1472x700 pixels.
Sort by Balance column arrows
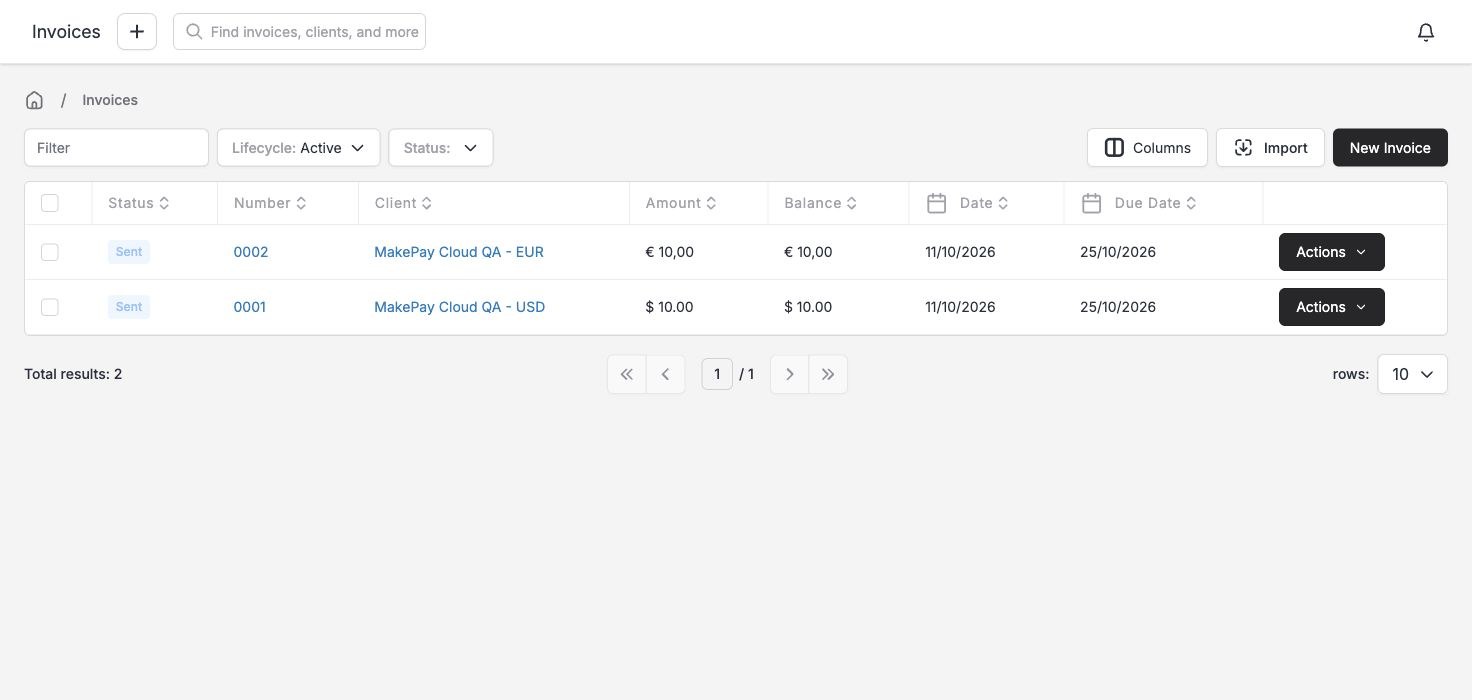pos(852,203)
